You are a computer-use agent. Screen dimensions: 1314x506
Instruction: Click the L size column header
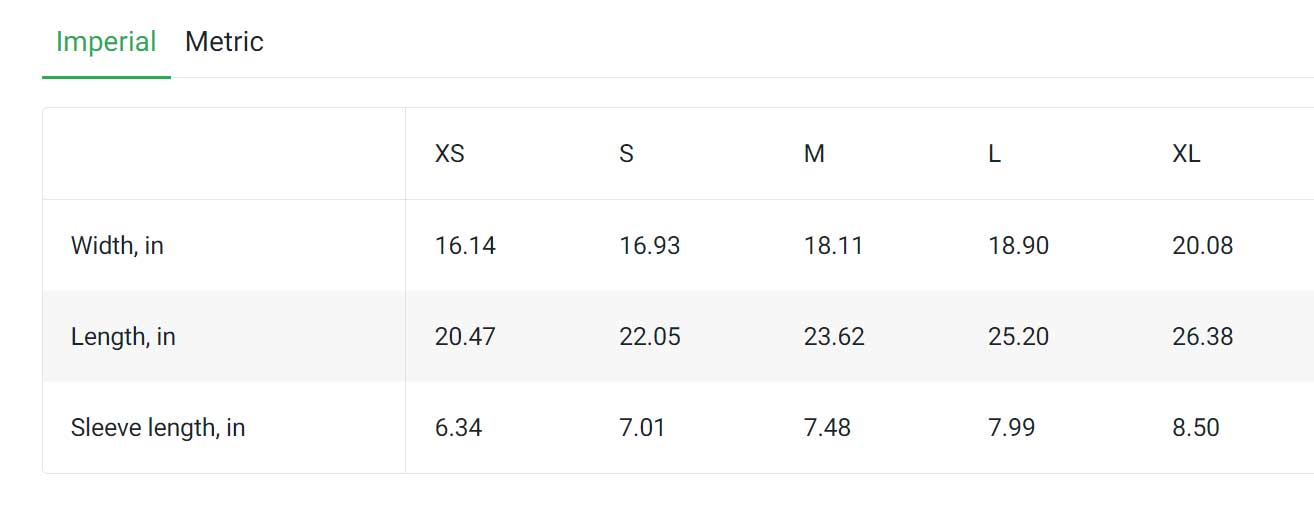point(994,154)
